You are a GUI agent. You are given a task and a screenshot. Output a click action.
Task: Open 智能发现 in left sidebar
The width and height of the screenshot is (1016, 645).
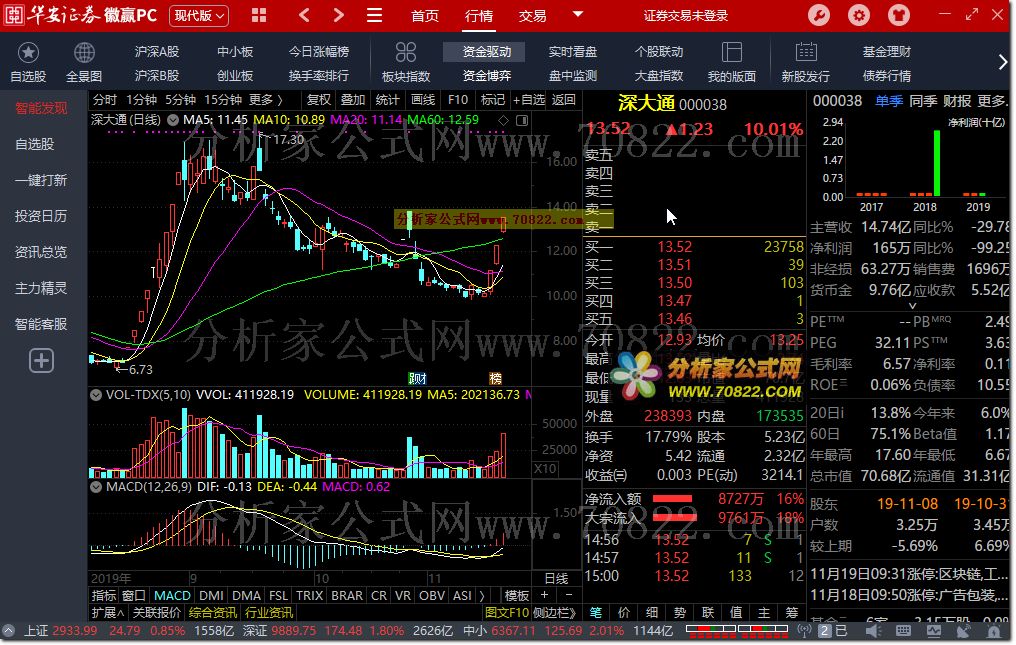tap(41, 108)
